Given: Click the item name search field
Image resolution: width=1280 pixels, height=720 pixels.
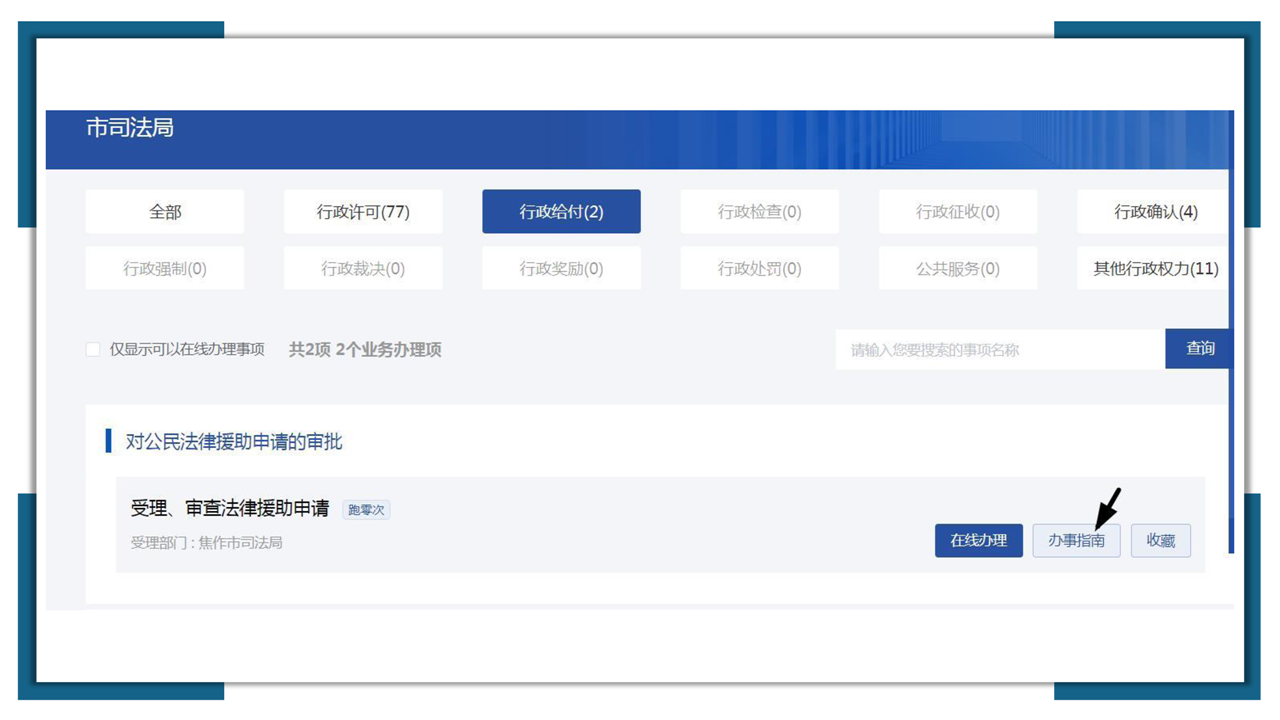Looking at the screenshot, I should pos(1000,350).
